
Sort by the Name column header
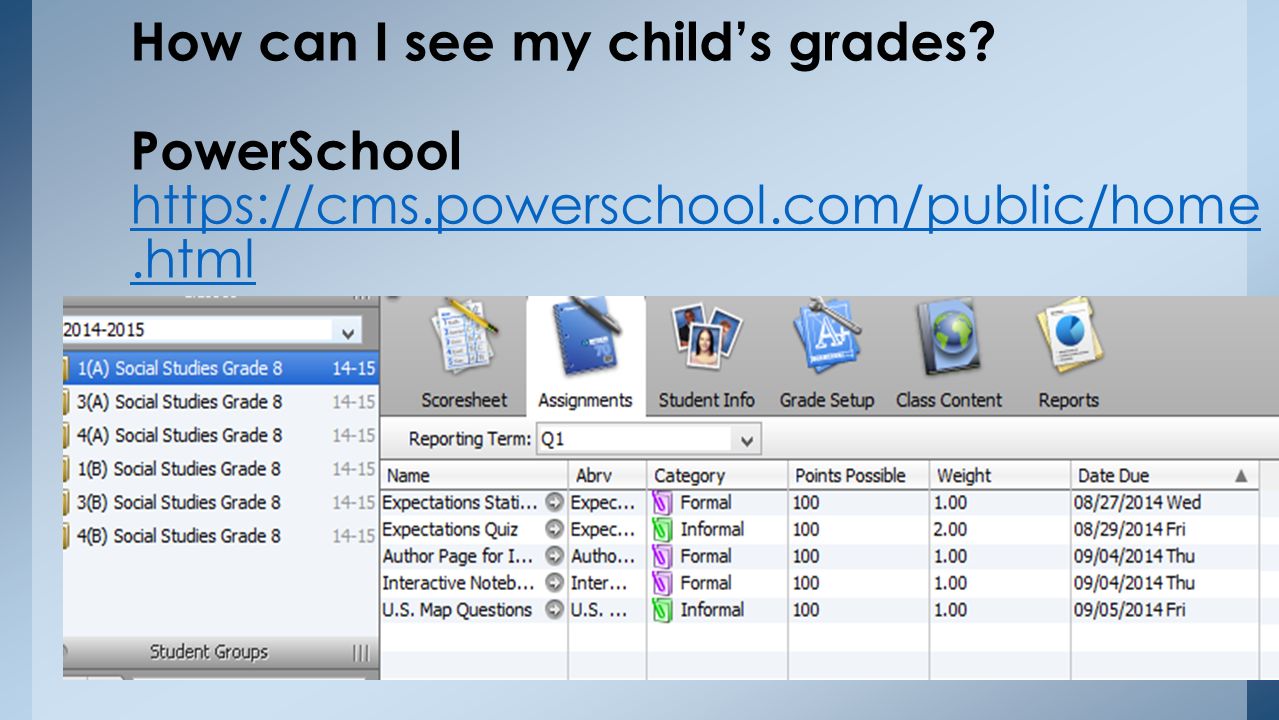pos(474,476)
